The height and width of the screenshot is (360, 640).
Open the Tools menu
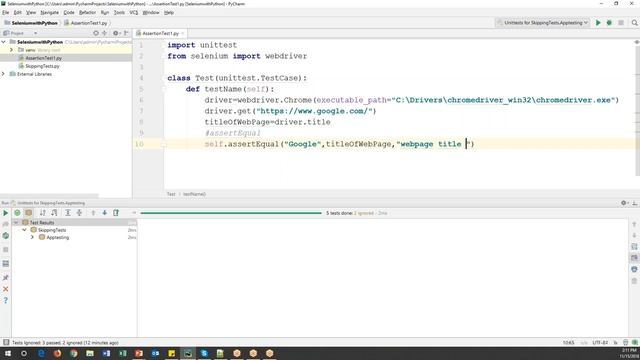pos(119,13)
